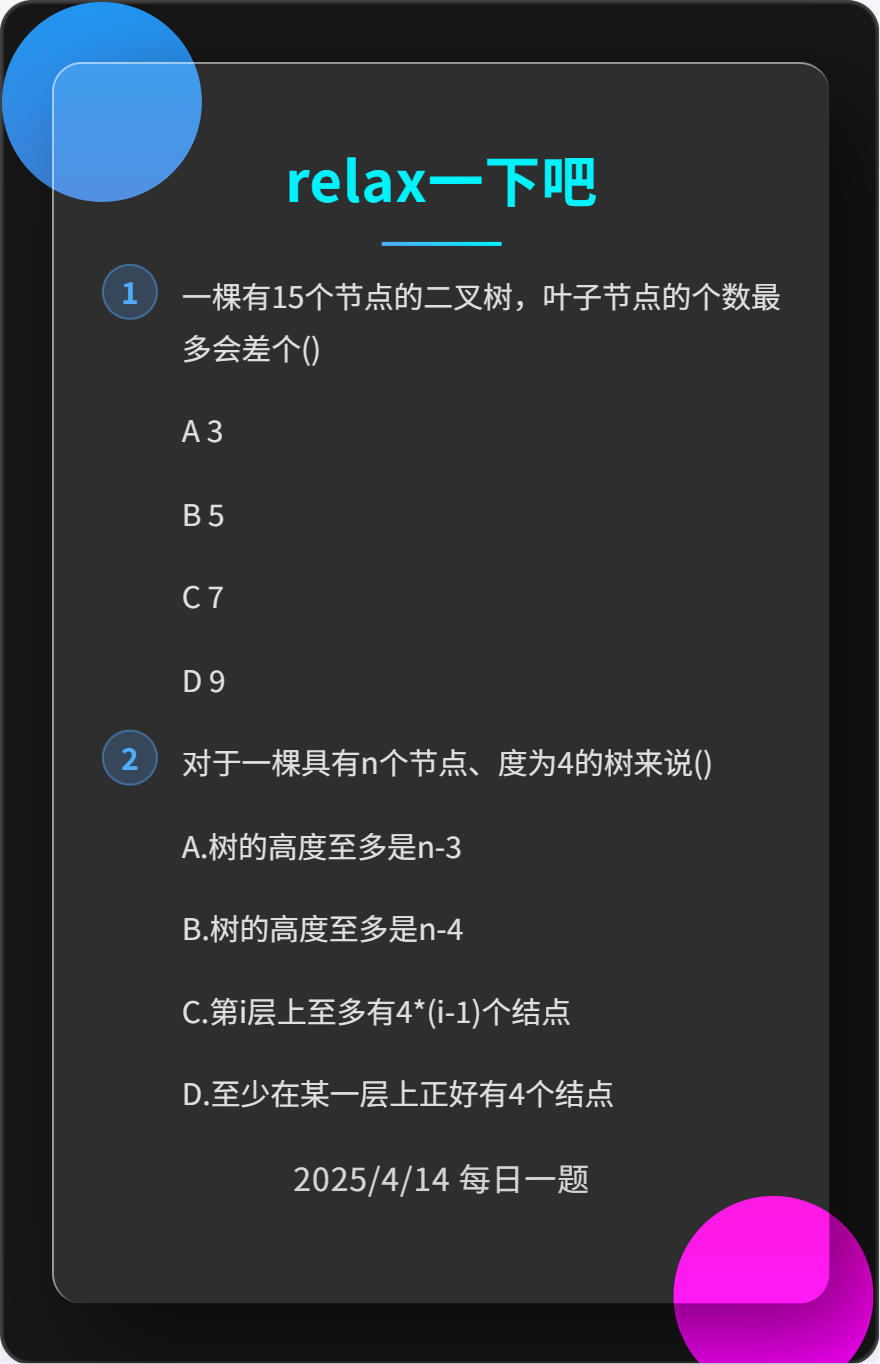The height and width of the screenshot is (1364, 880).
Task: Click the relax一下吧 title
Action: tap(441, 182)
